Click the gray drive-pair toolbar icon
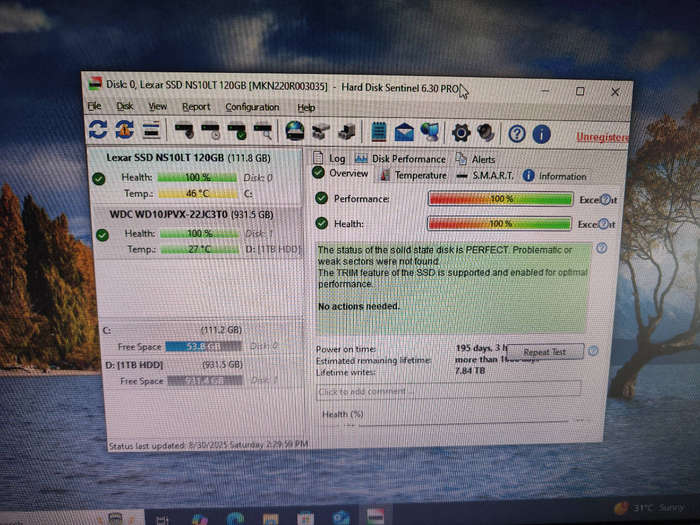The width and height of the screenshot is (700, 525). 321,132
